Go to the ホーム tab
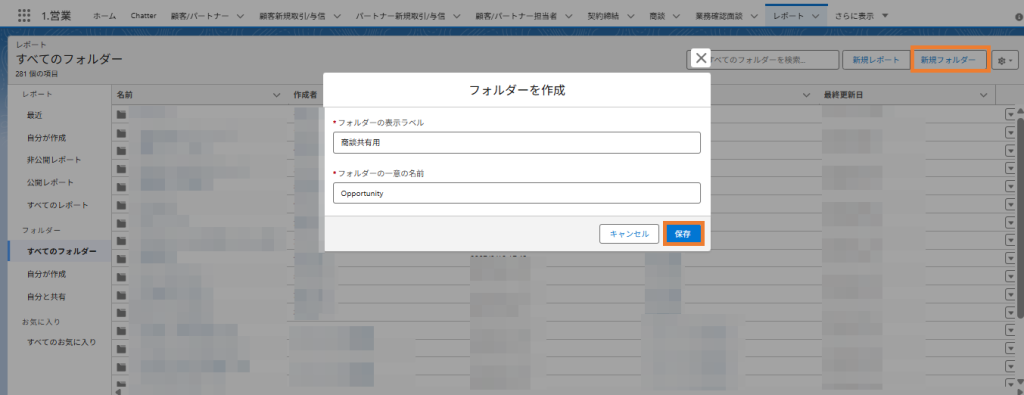Image resolution: width=1024 pixels, height=395 pixels. (x=104, y=16)
